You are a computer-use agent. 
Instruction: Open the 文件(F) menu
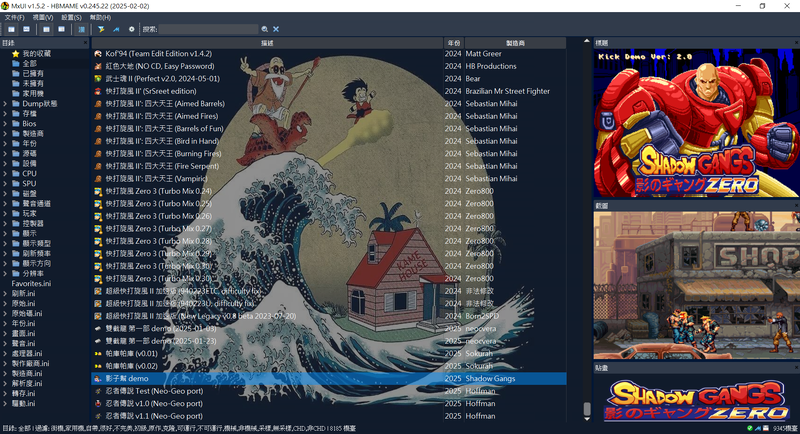point(14,17)
